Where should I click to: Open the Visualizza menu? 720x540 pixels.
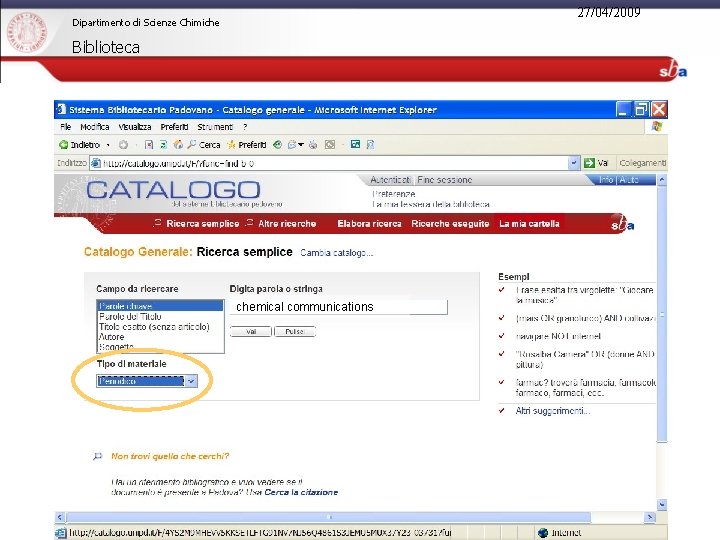[x=135, y=127]
